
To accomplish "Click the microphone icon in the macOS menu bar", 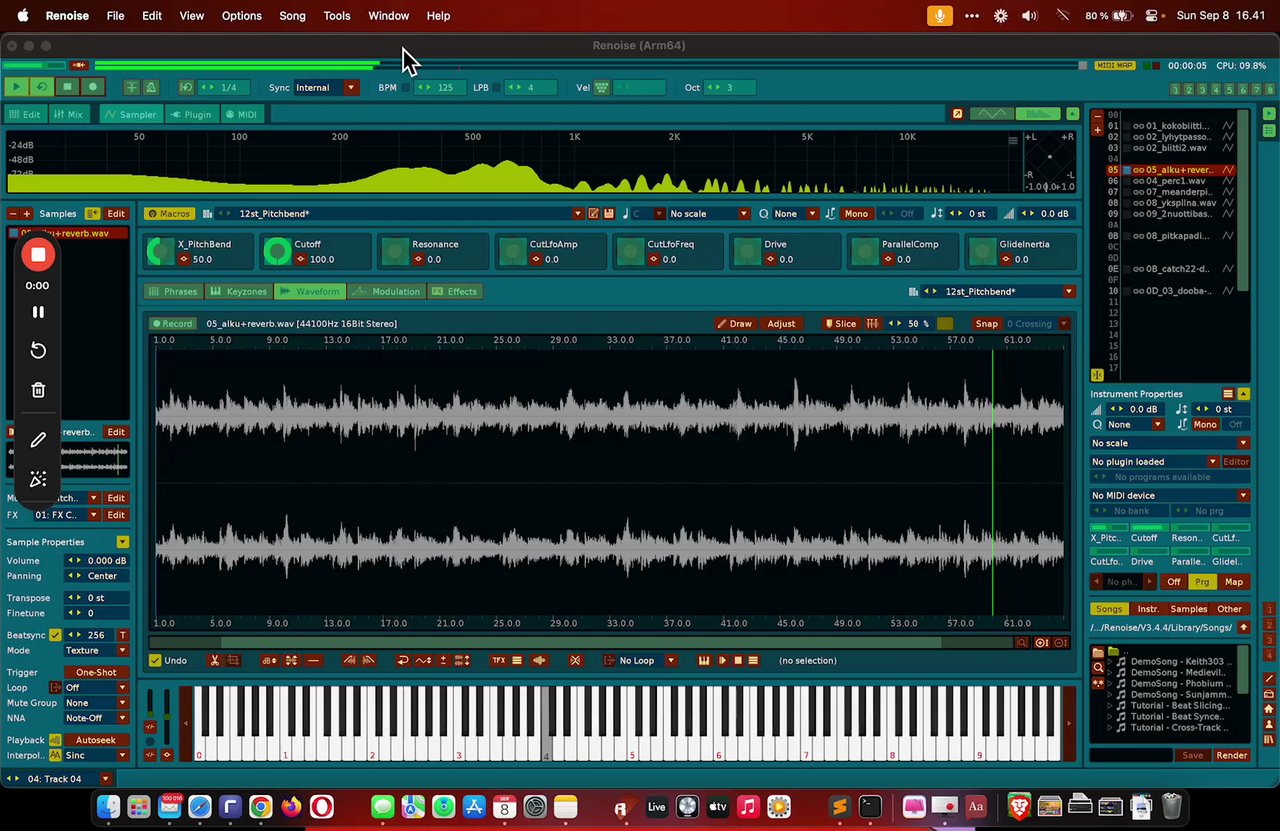I will pos(939,16).
